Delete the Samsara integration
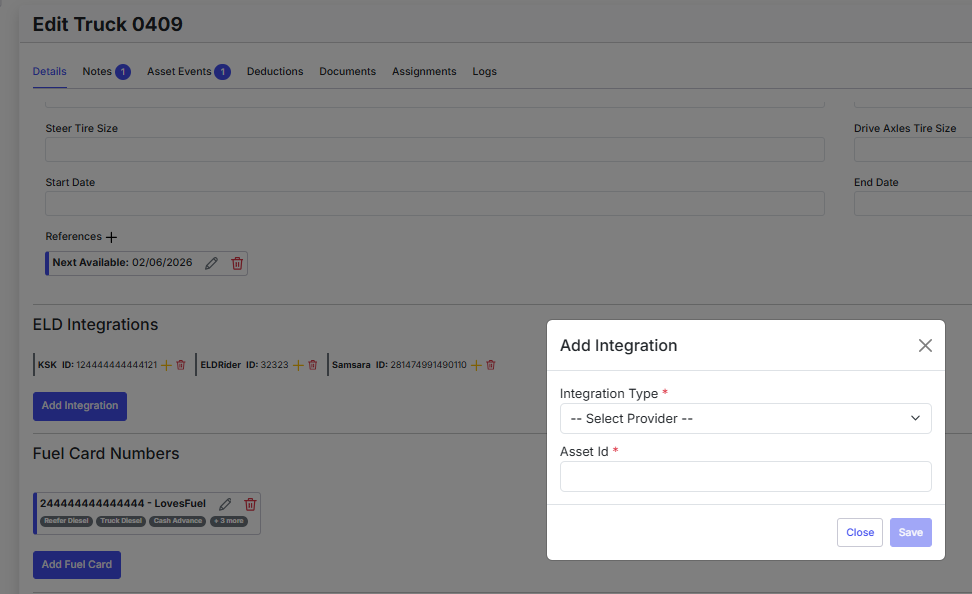Screen dimensions: 972x594 [491, 365]
